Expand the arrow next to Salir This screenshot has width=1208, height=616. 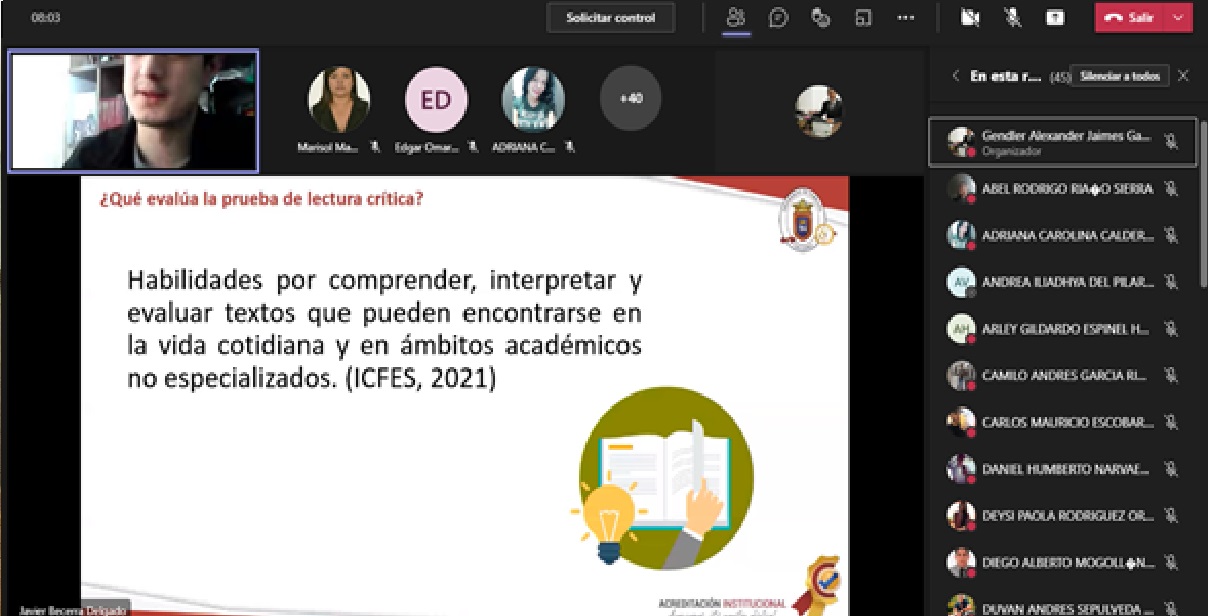1179,17
